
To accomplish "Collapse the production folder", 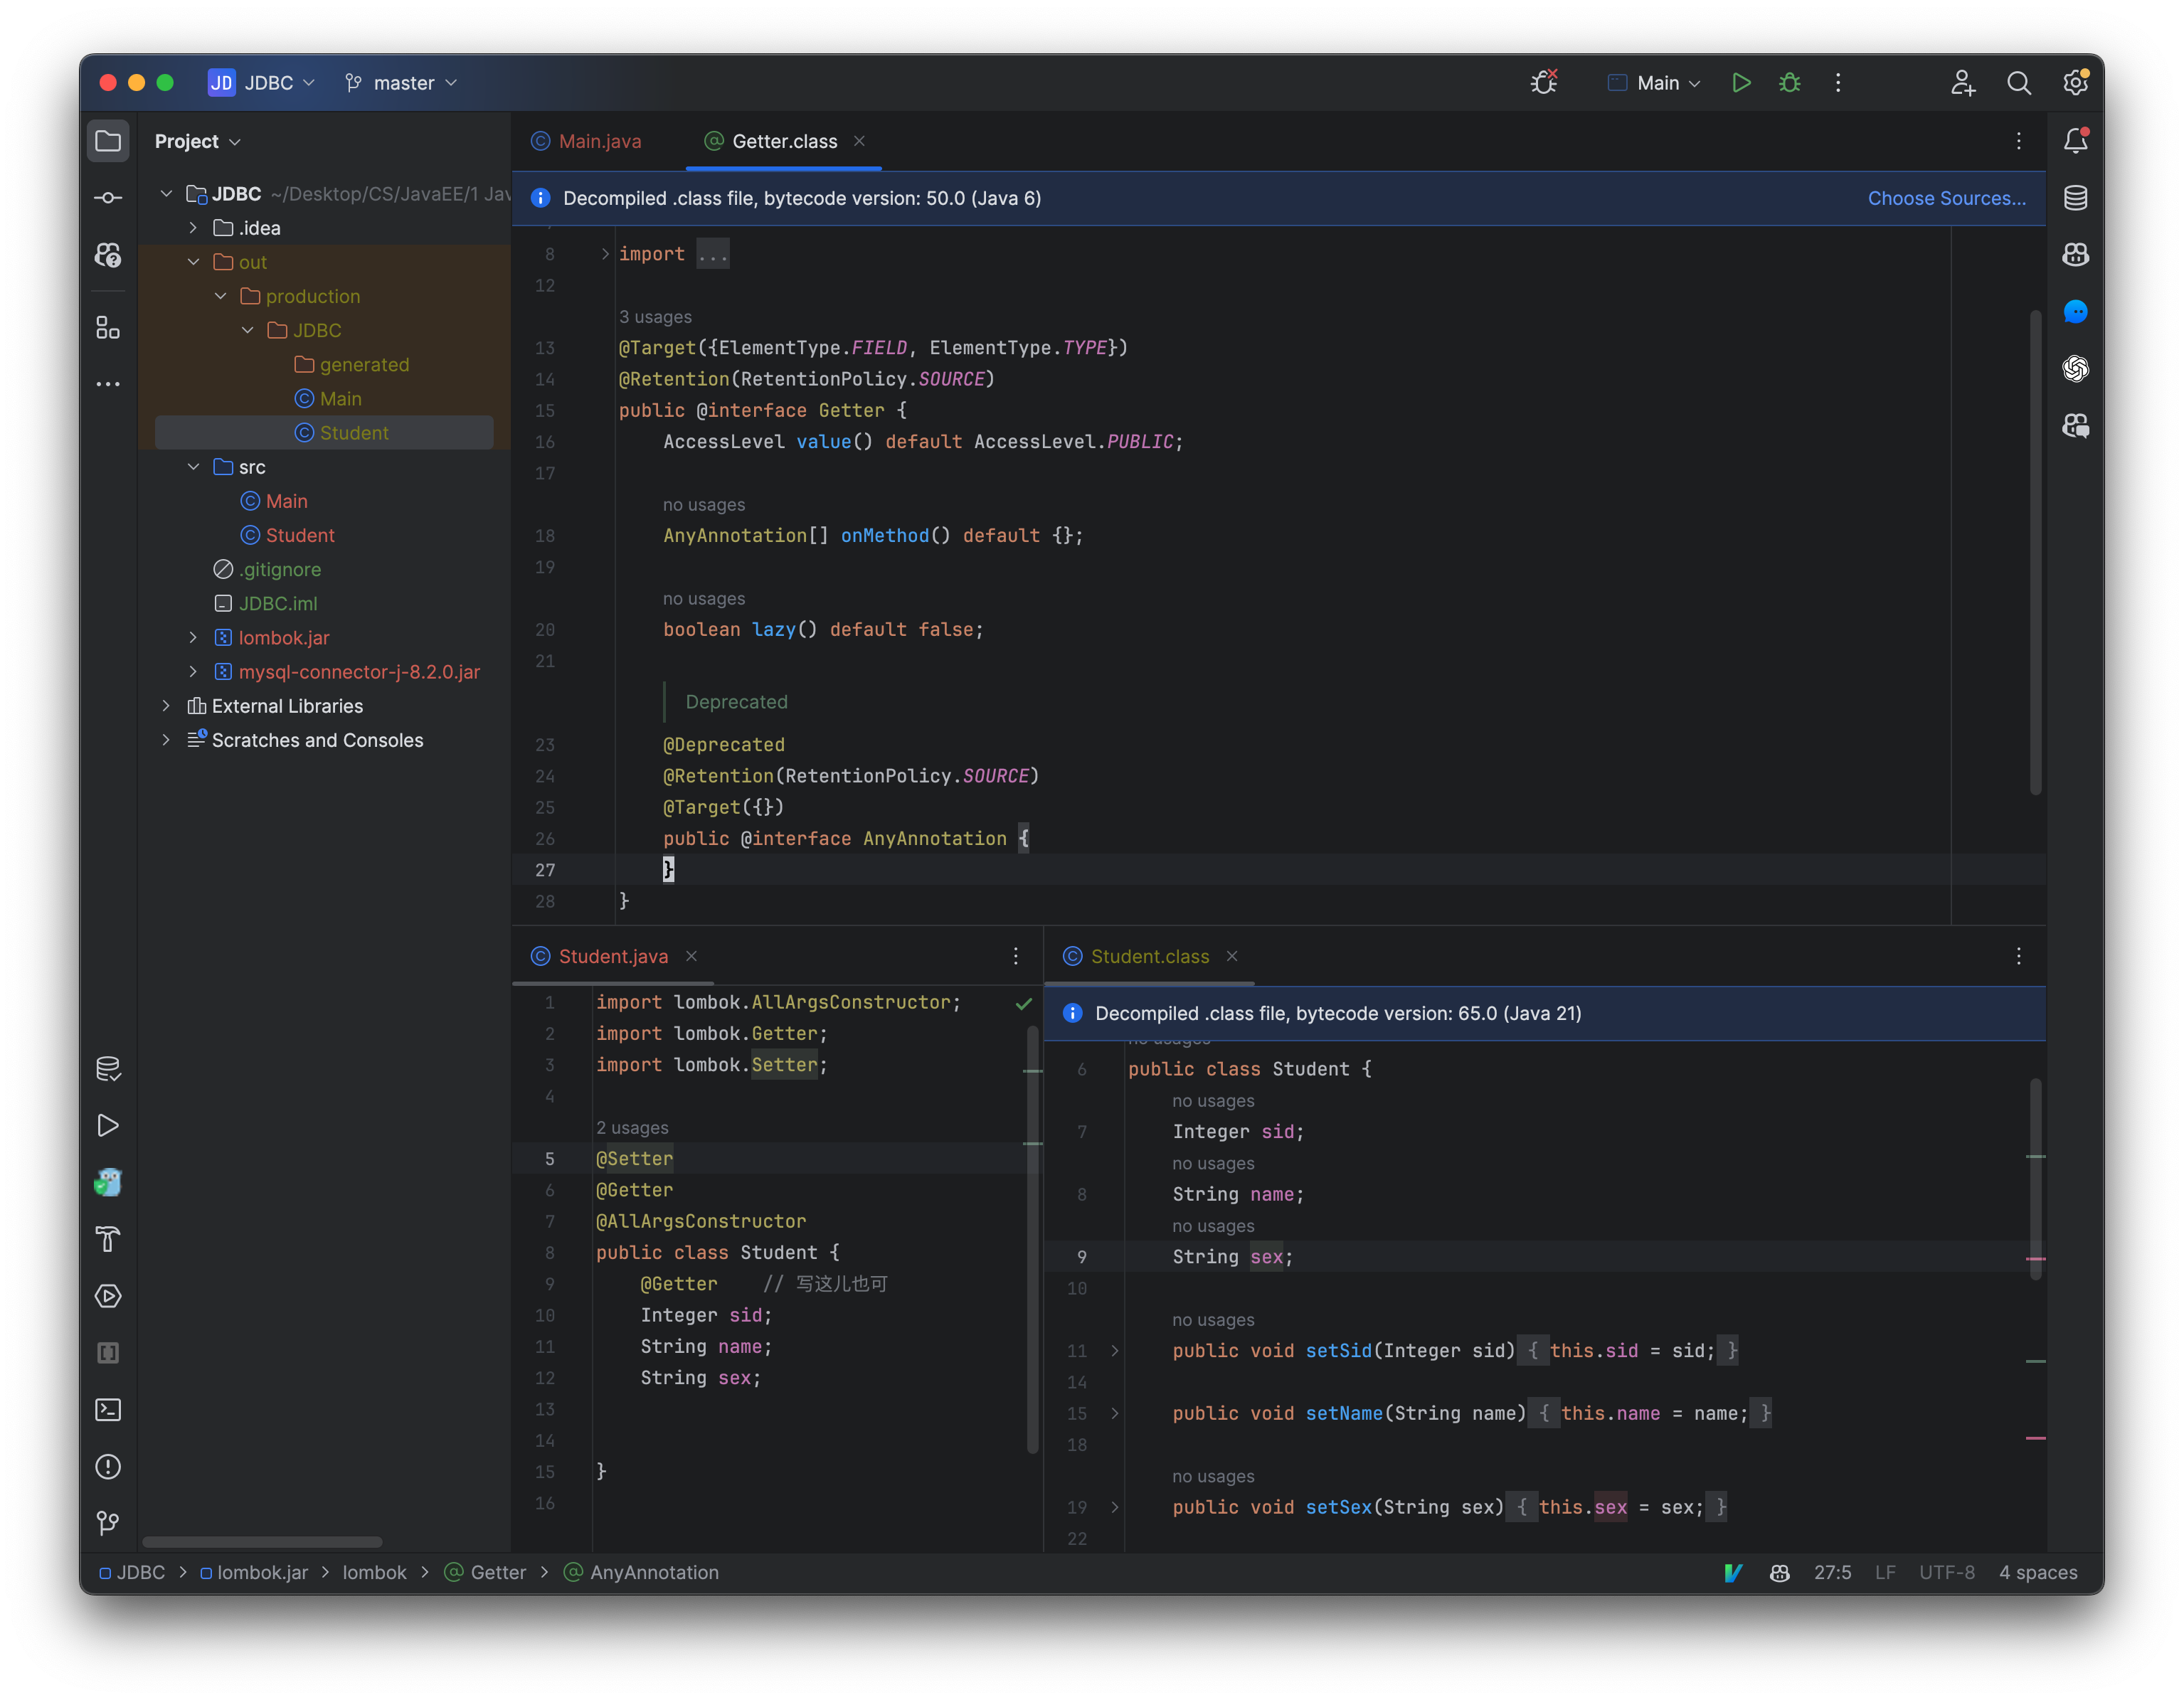I will tap(221, 296).
